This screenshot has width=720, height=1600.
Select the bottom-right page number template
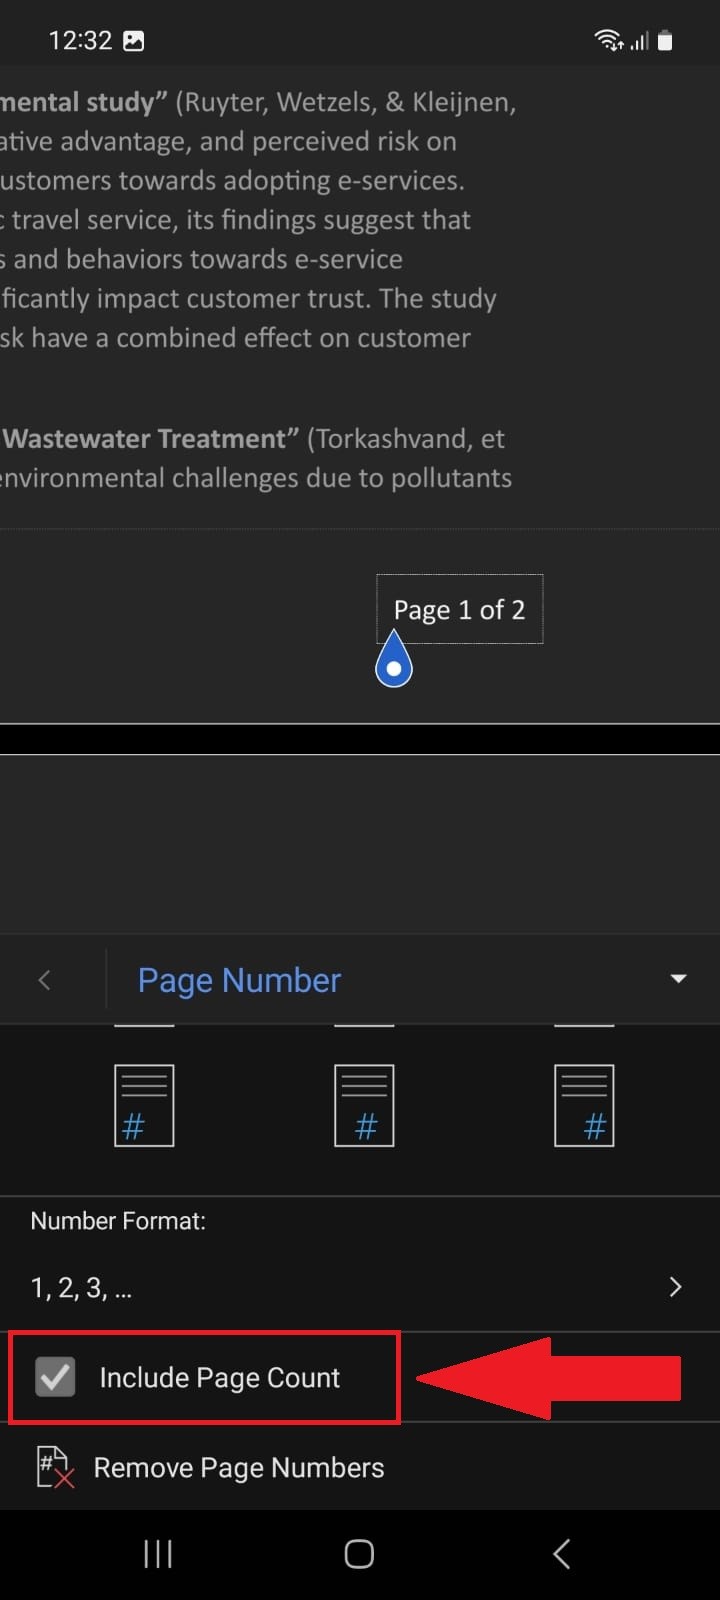coord(584,1105)
